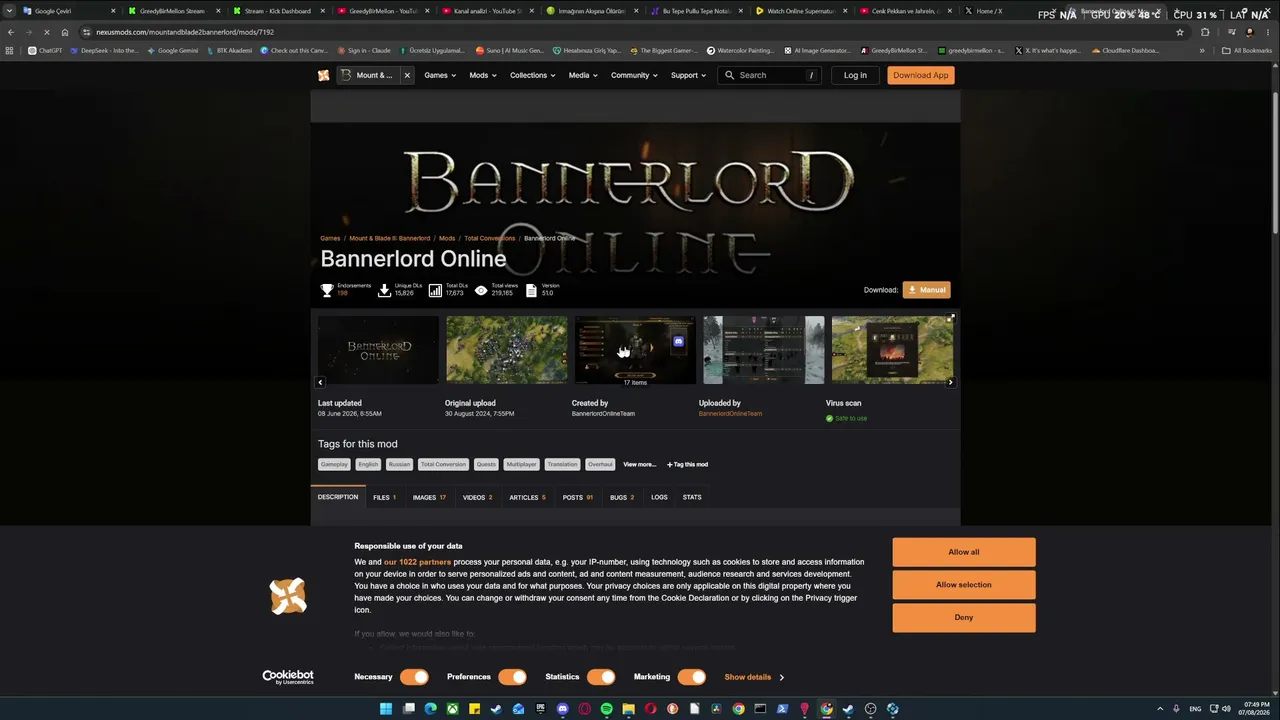
Task: Click the Log in button
Action: pos(855,75)
